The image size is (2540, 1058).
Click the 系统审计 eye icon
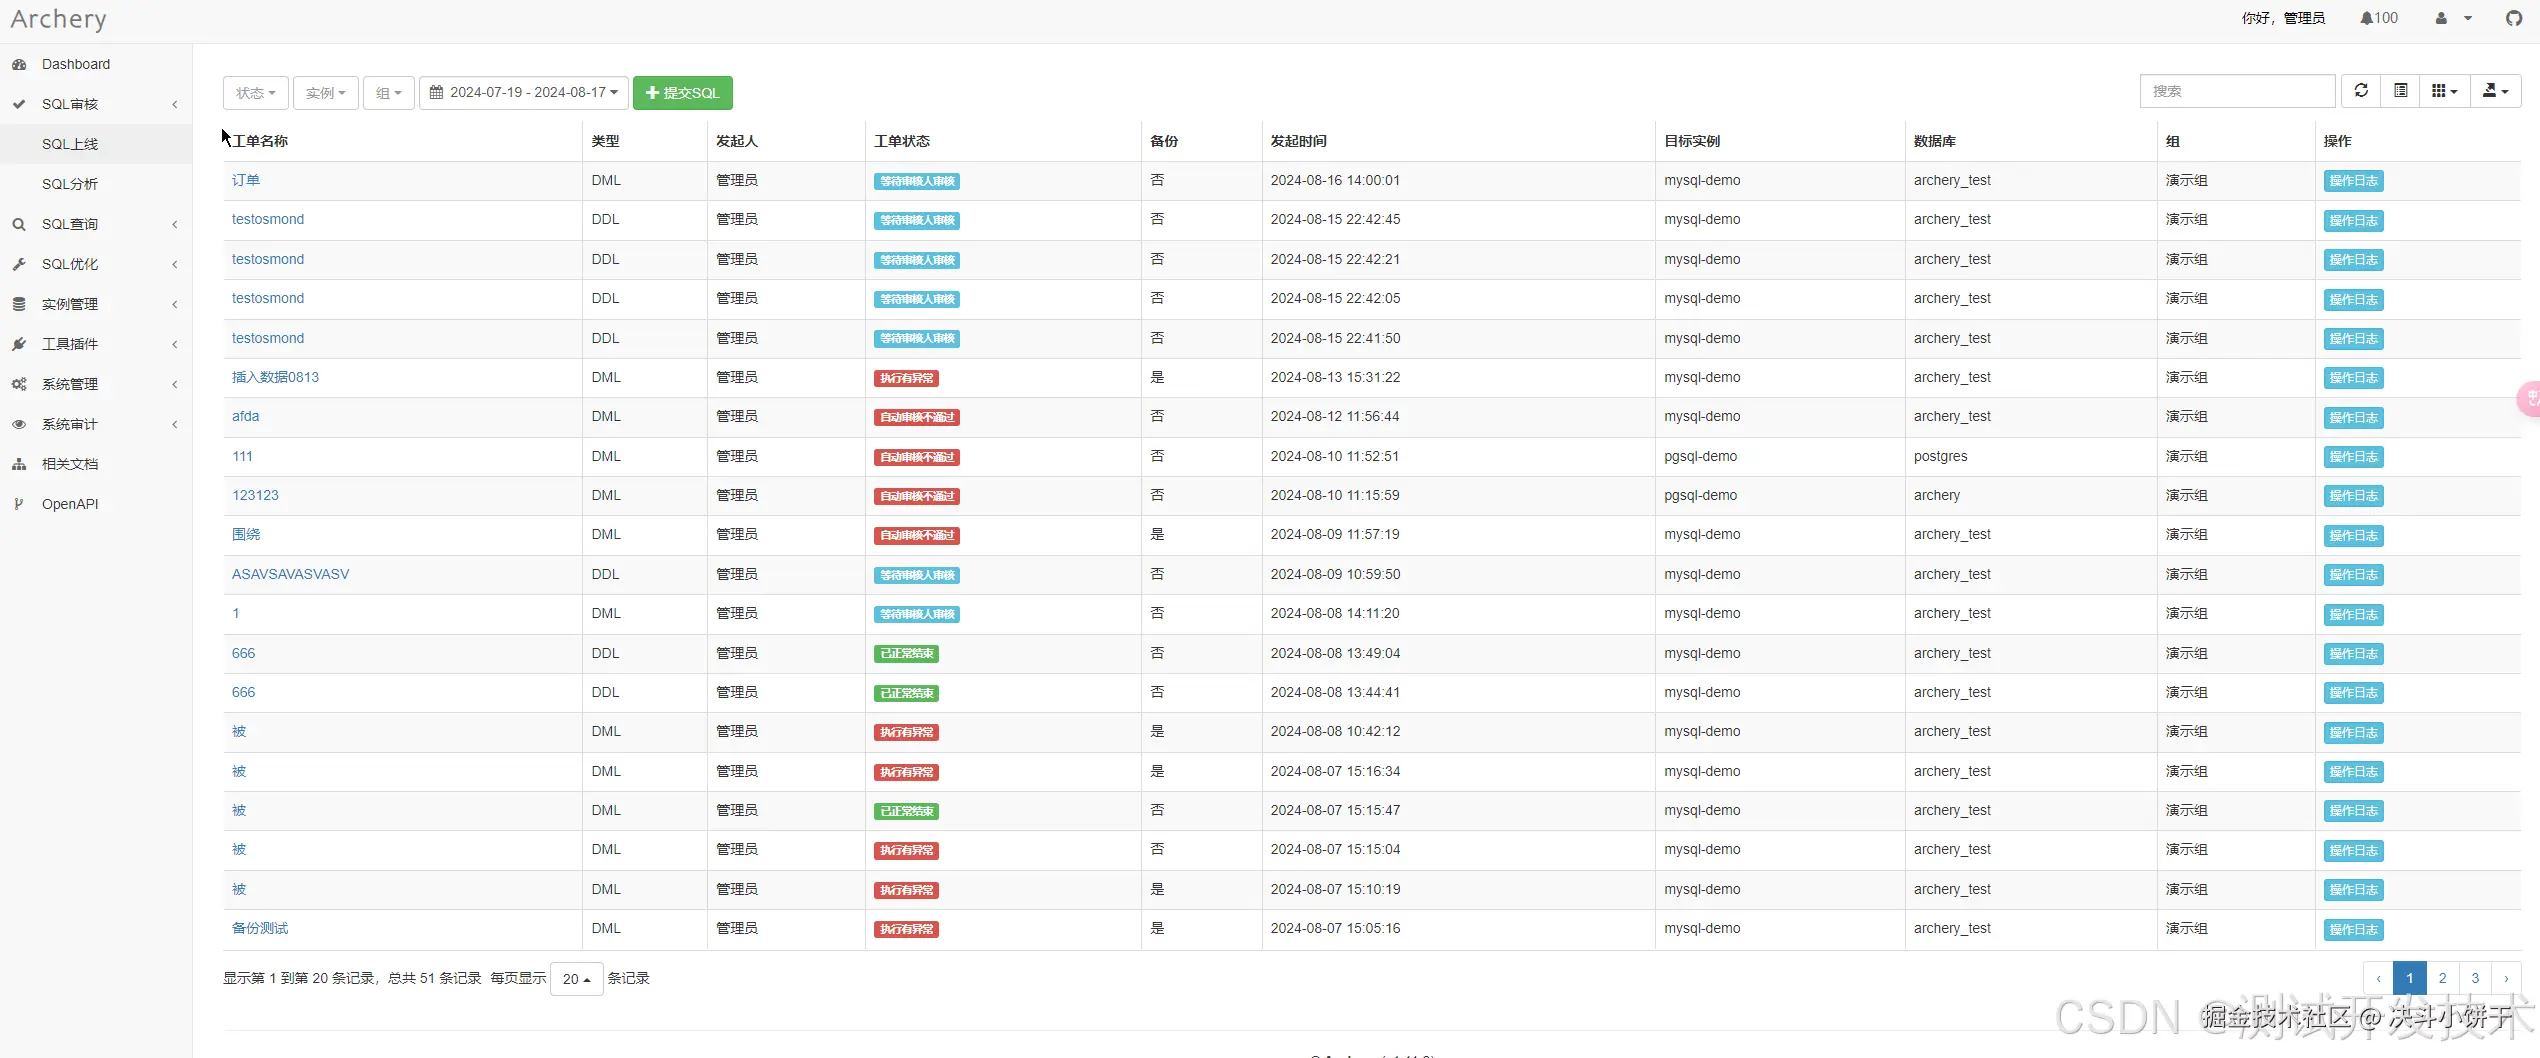pos(19,424)
